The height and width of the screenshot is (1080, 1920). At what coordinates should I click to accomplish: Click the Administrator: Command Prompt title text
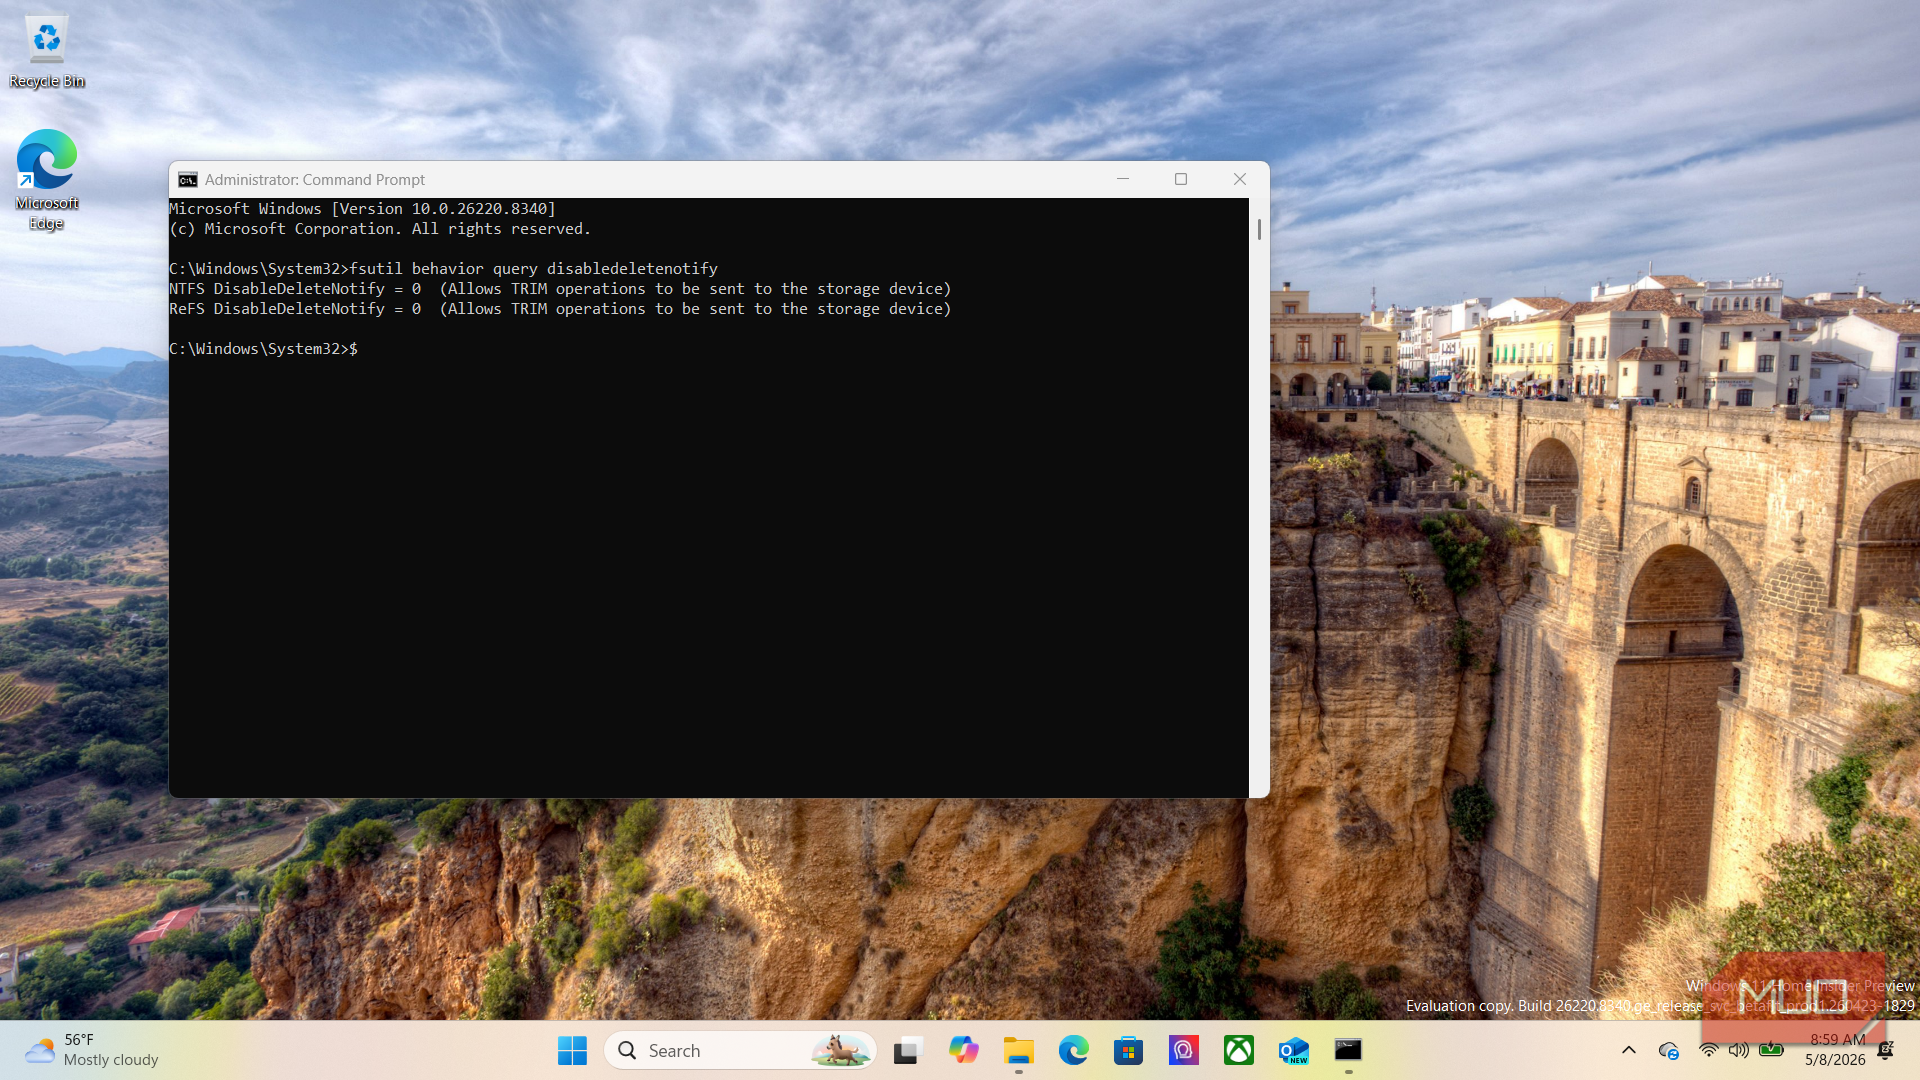[315, 180]
